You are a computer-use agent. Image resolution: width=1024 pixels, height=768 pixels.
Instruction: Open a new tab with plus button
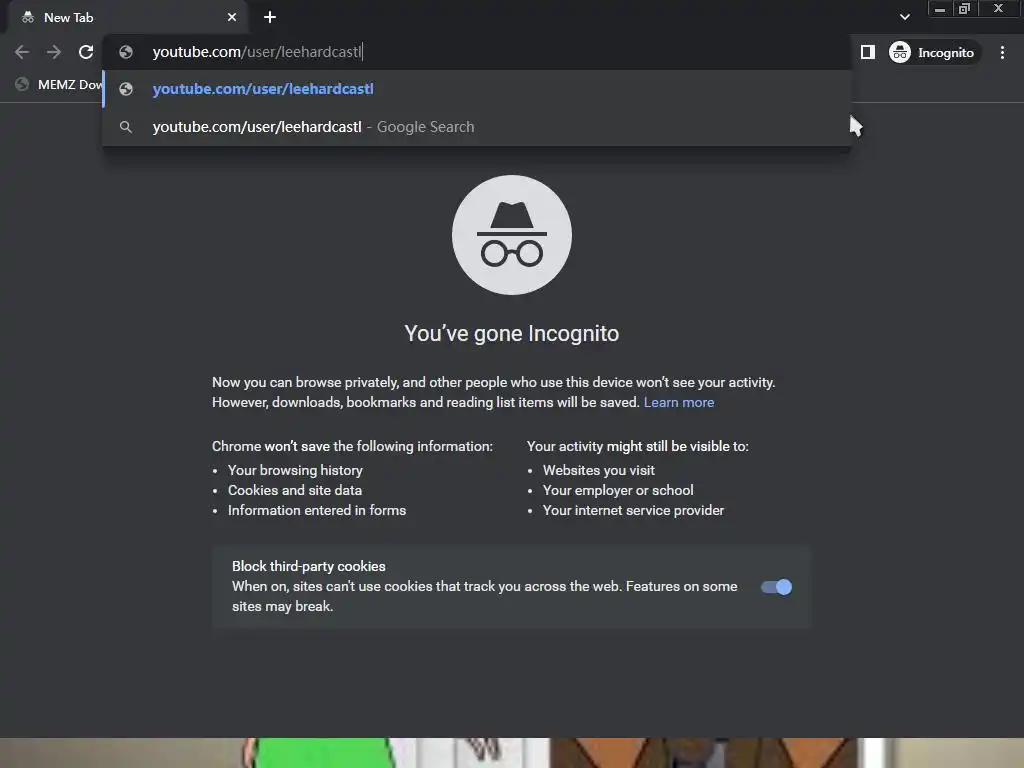point(270,17)
